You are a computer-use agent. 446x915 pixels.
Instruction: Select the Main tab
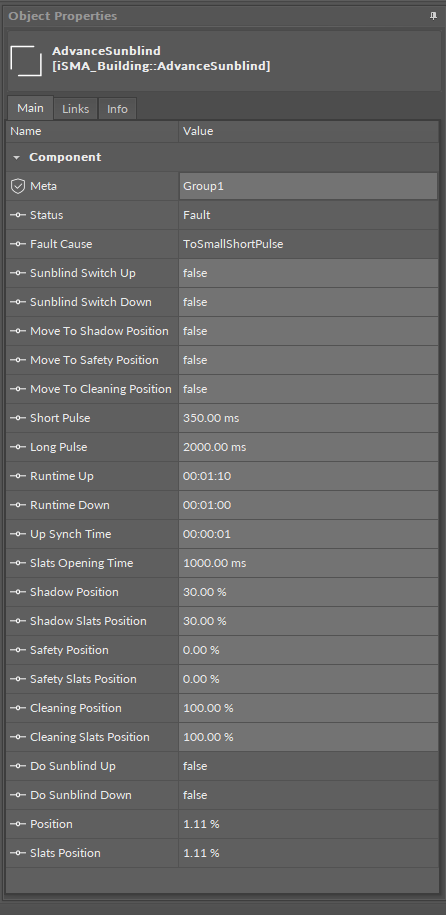click(30, 108)
